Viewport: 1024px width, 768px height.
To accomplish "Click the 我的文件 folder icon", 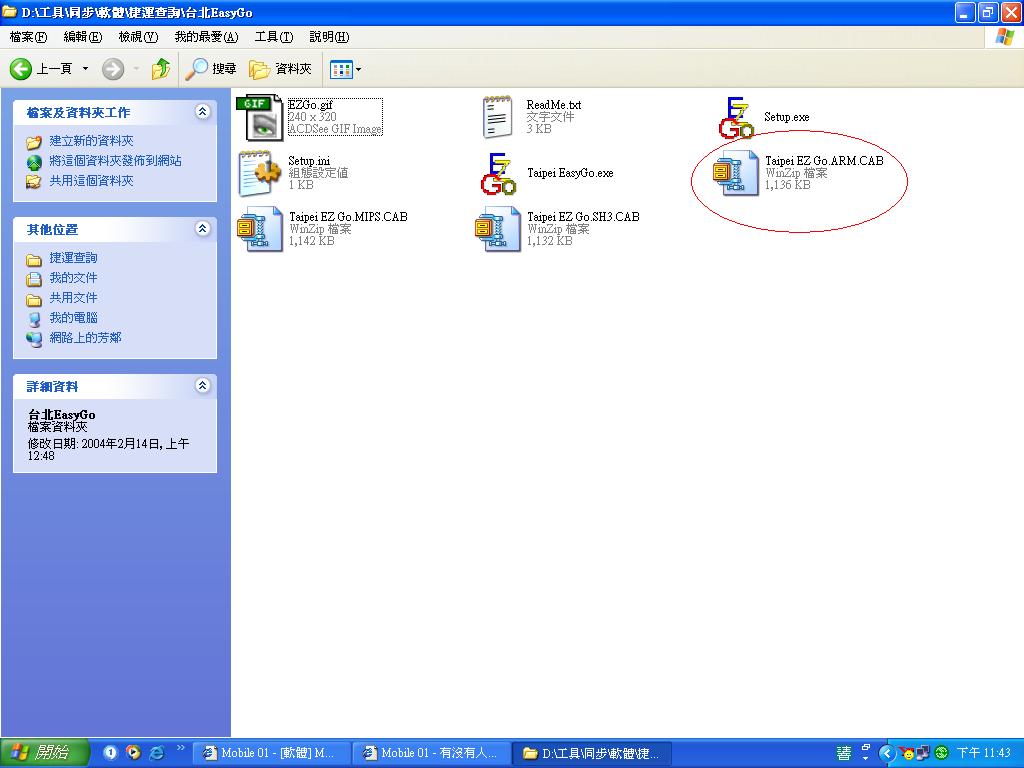I will (34, 279).
